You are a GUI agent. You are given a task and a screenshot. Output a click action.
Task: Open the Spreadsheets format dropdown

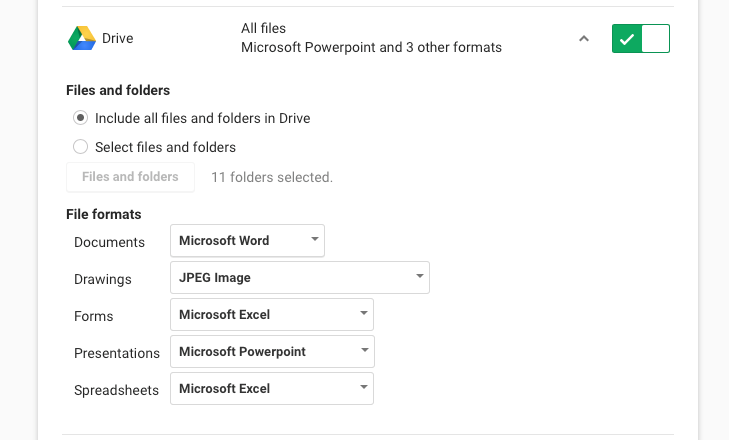272,388
